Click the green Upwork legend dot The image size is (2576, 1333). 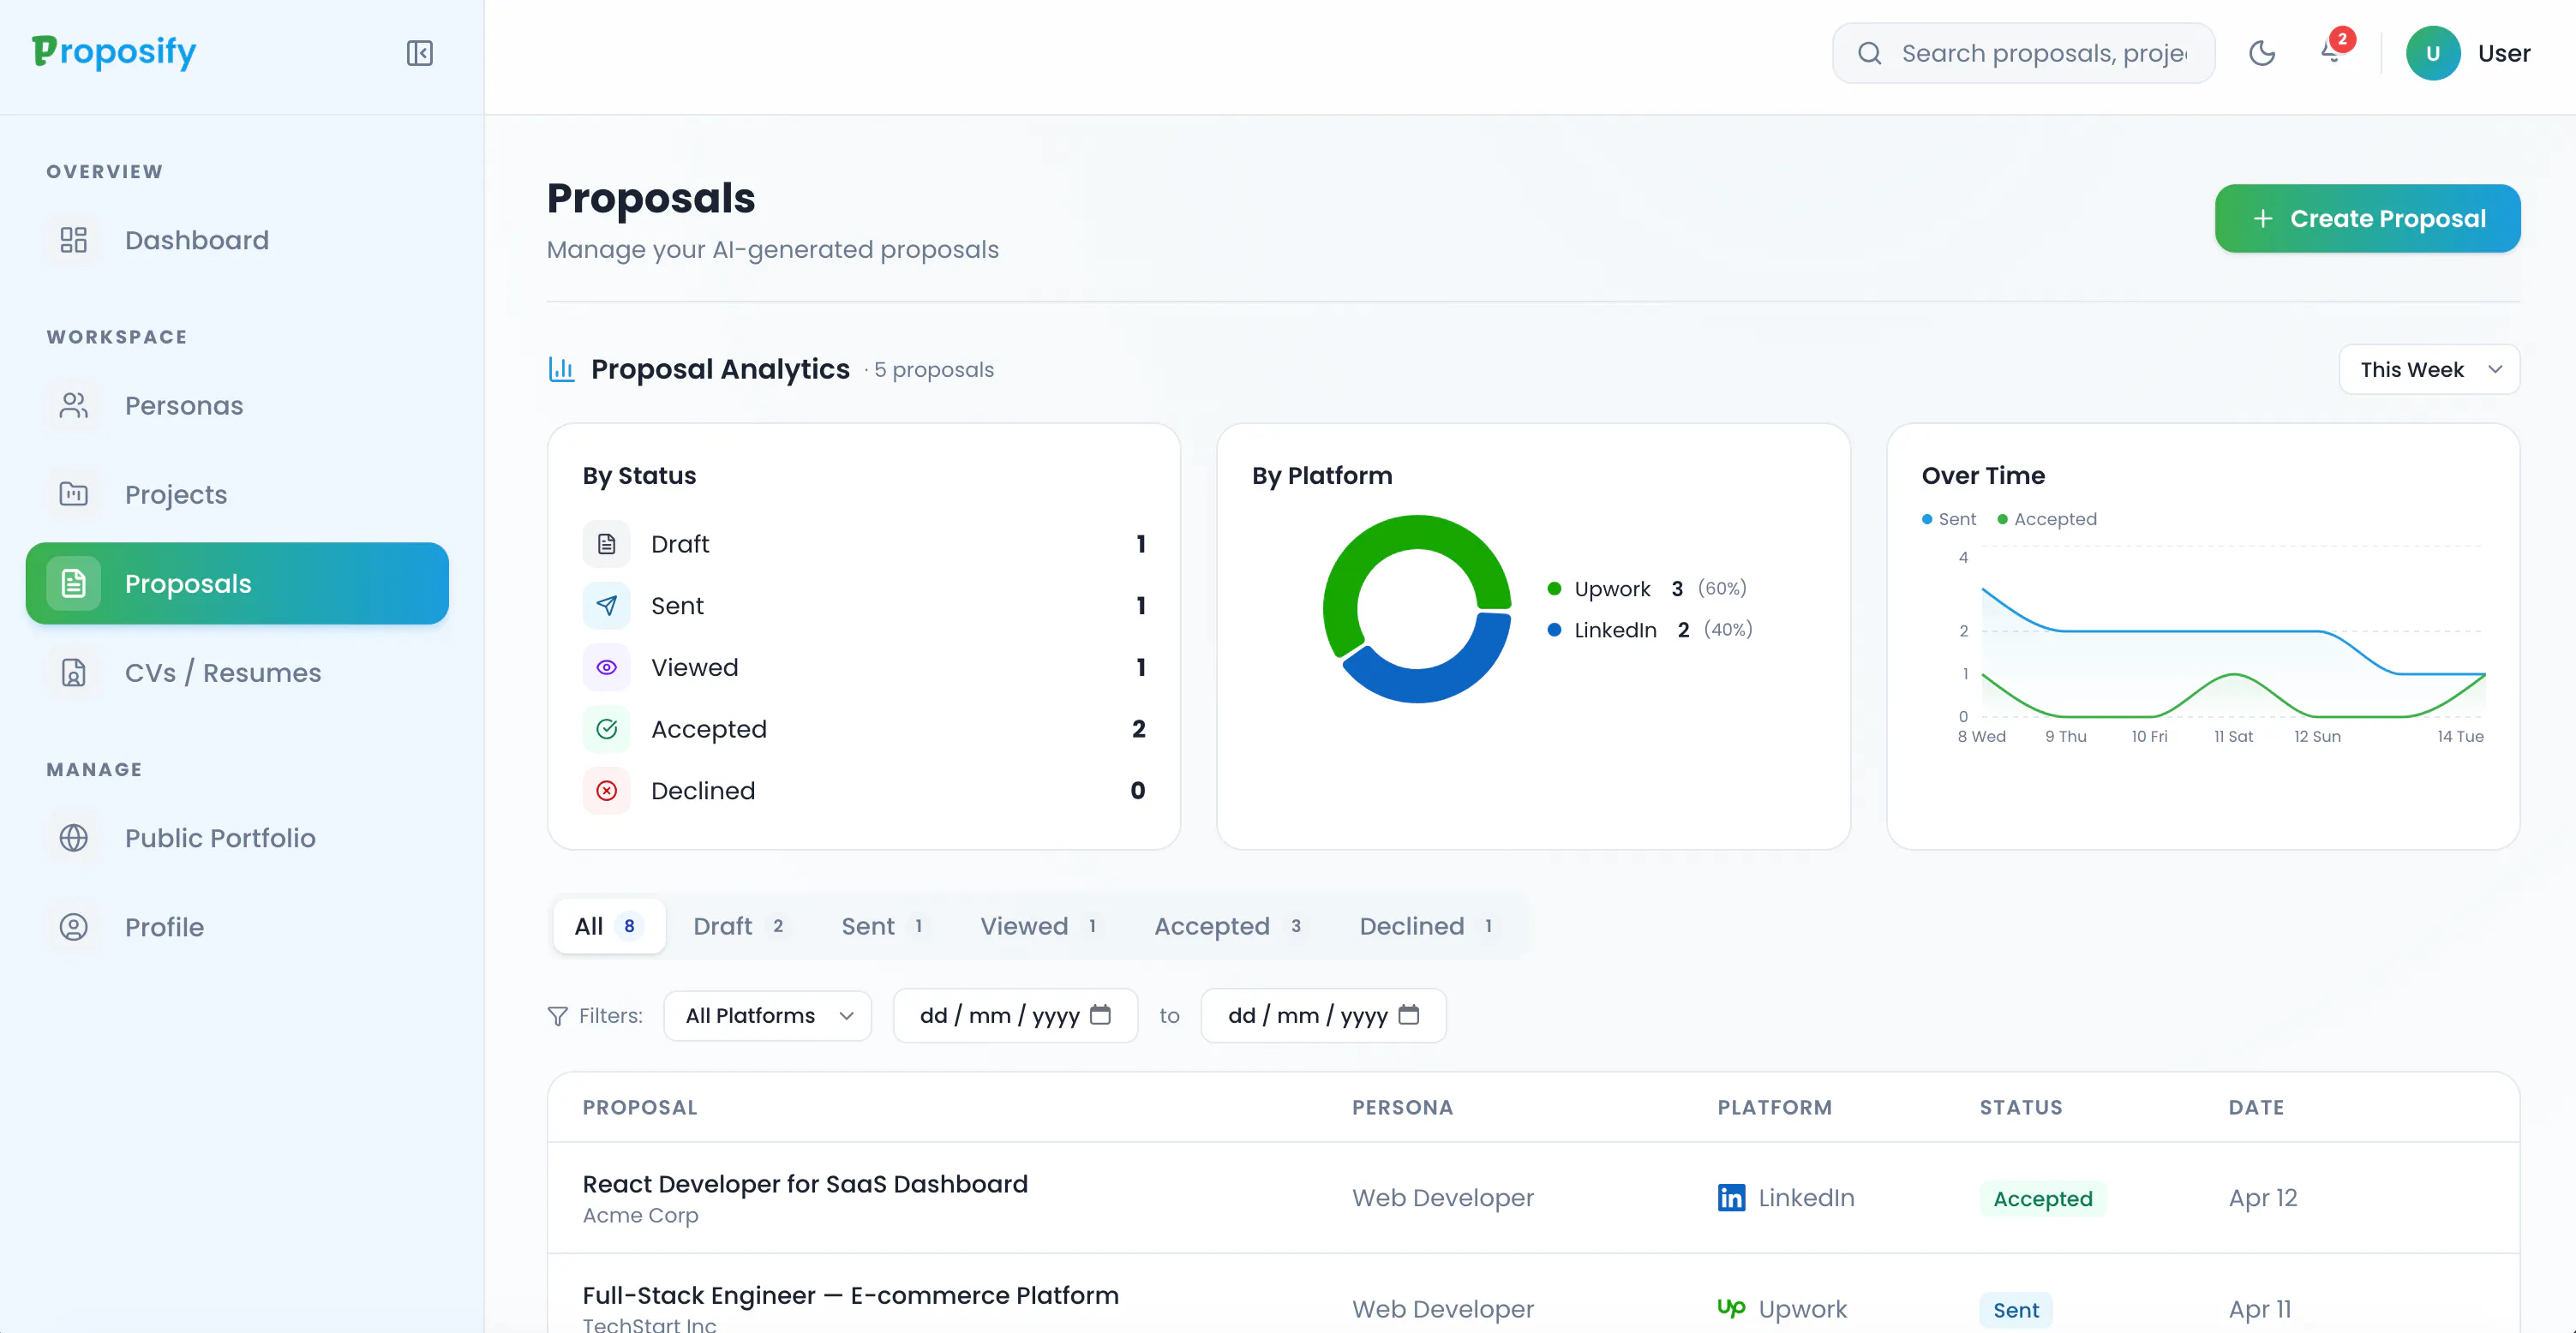click(1554, 588)
